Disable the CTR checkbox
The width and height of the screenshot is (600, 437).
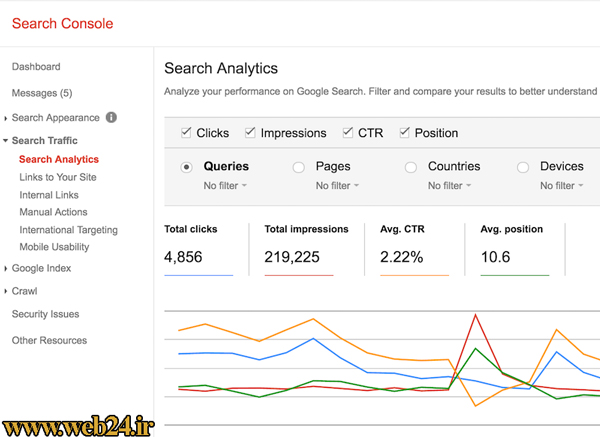[x=347, y=132]
